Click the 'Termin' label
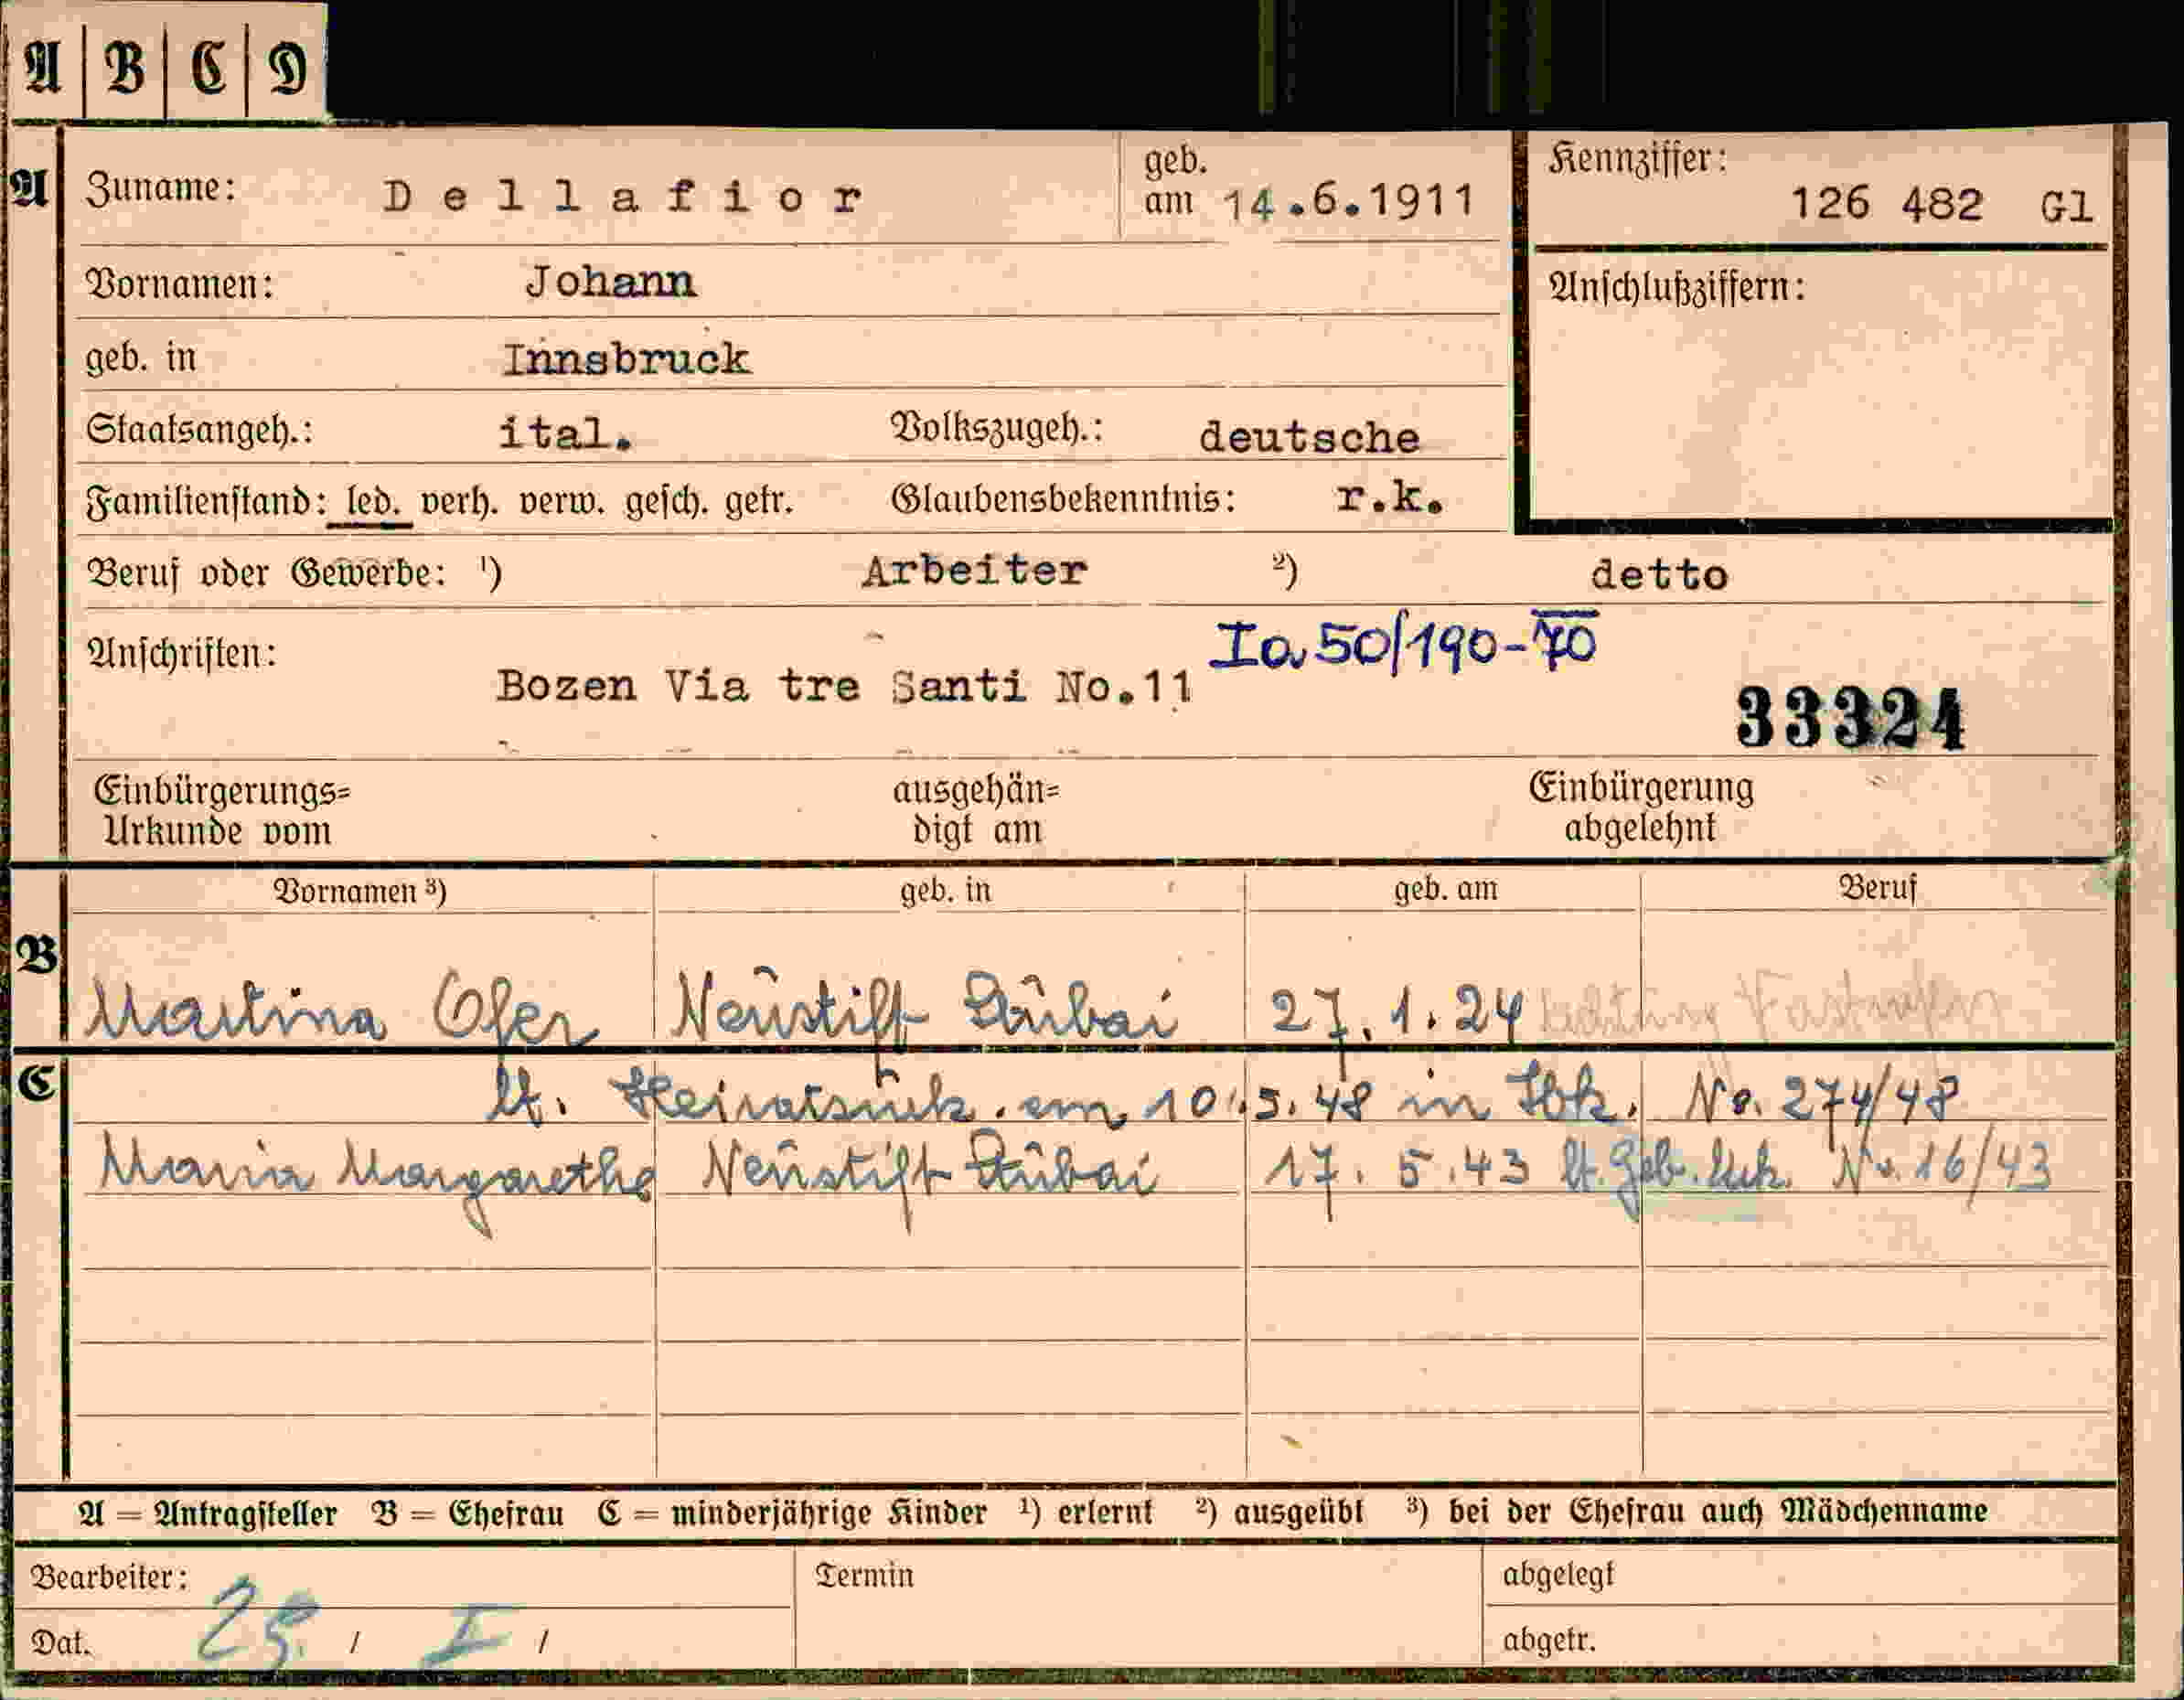The height and width of the screenshot is (1700, 2184). click(x=865, y=1576)
